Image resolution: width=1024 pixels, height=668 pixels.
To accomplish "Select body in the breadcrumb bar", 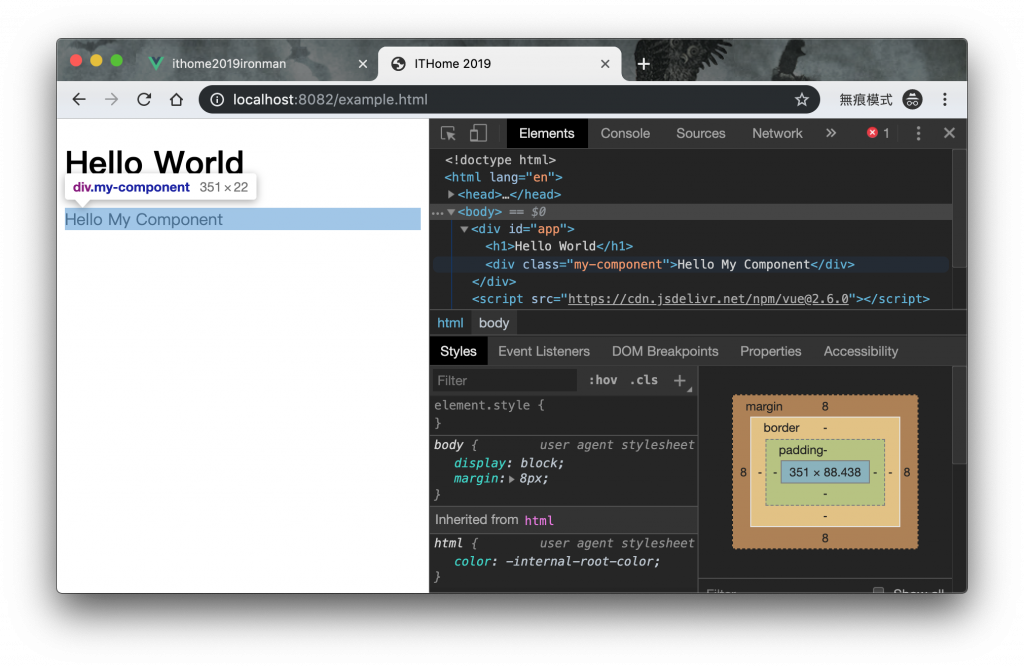I will [x=494, y=323].
